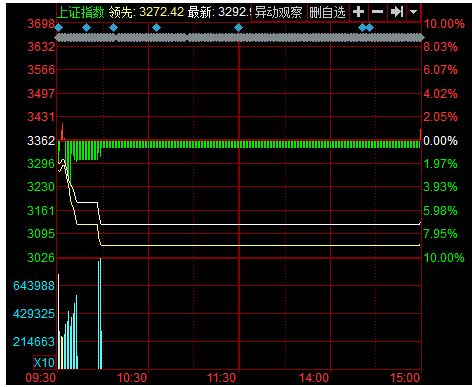Click the gray diamond indicator strip

(239, 38)
